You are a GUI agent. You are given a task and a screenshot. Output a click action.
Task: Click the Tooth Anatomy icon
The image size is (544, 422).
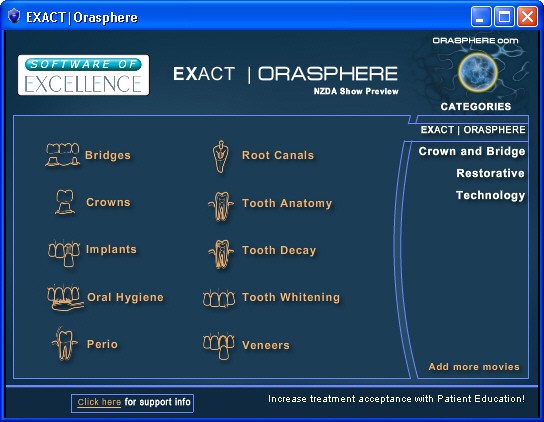(x=221, y=206)
